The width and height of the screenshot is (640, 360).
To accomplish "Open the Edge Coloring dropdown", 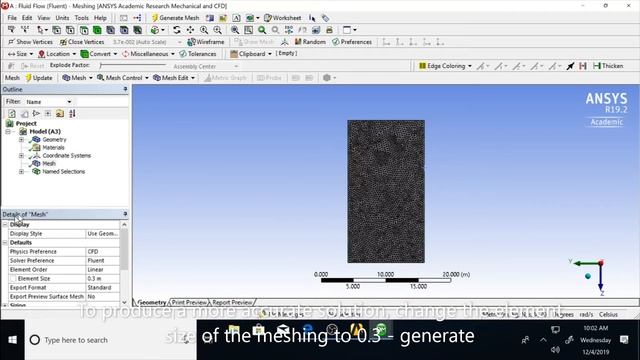I will coord(445,66).
